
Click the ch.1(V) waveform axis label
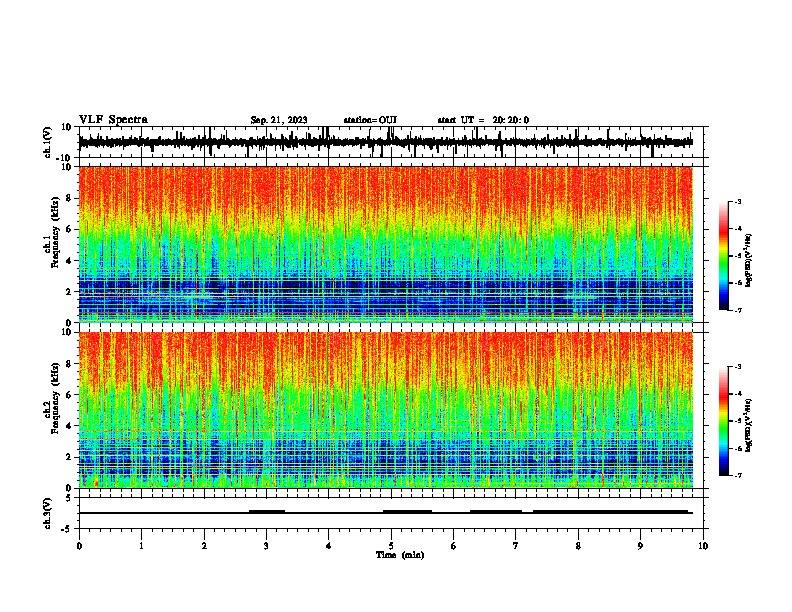pos(48,142)
